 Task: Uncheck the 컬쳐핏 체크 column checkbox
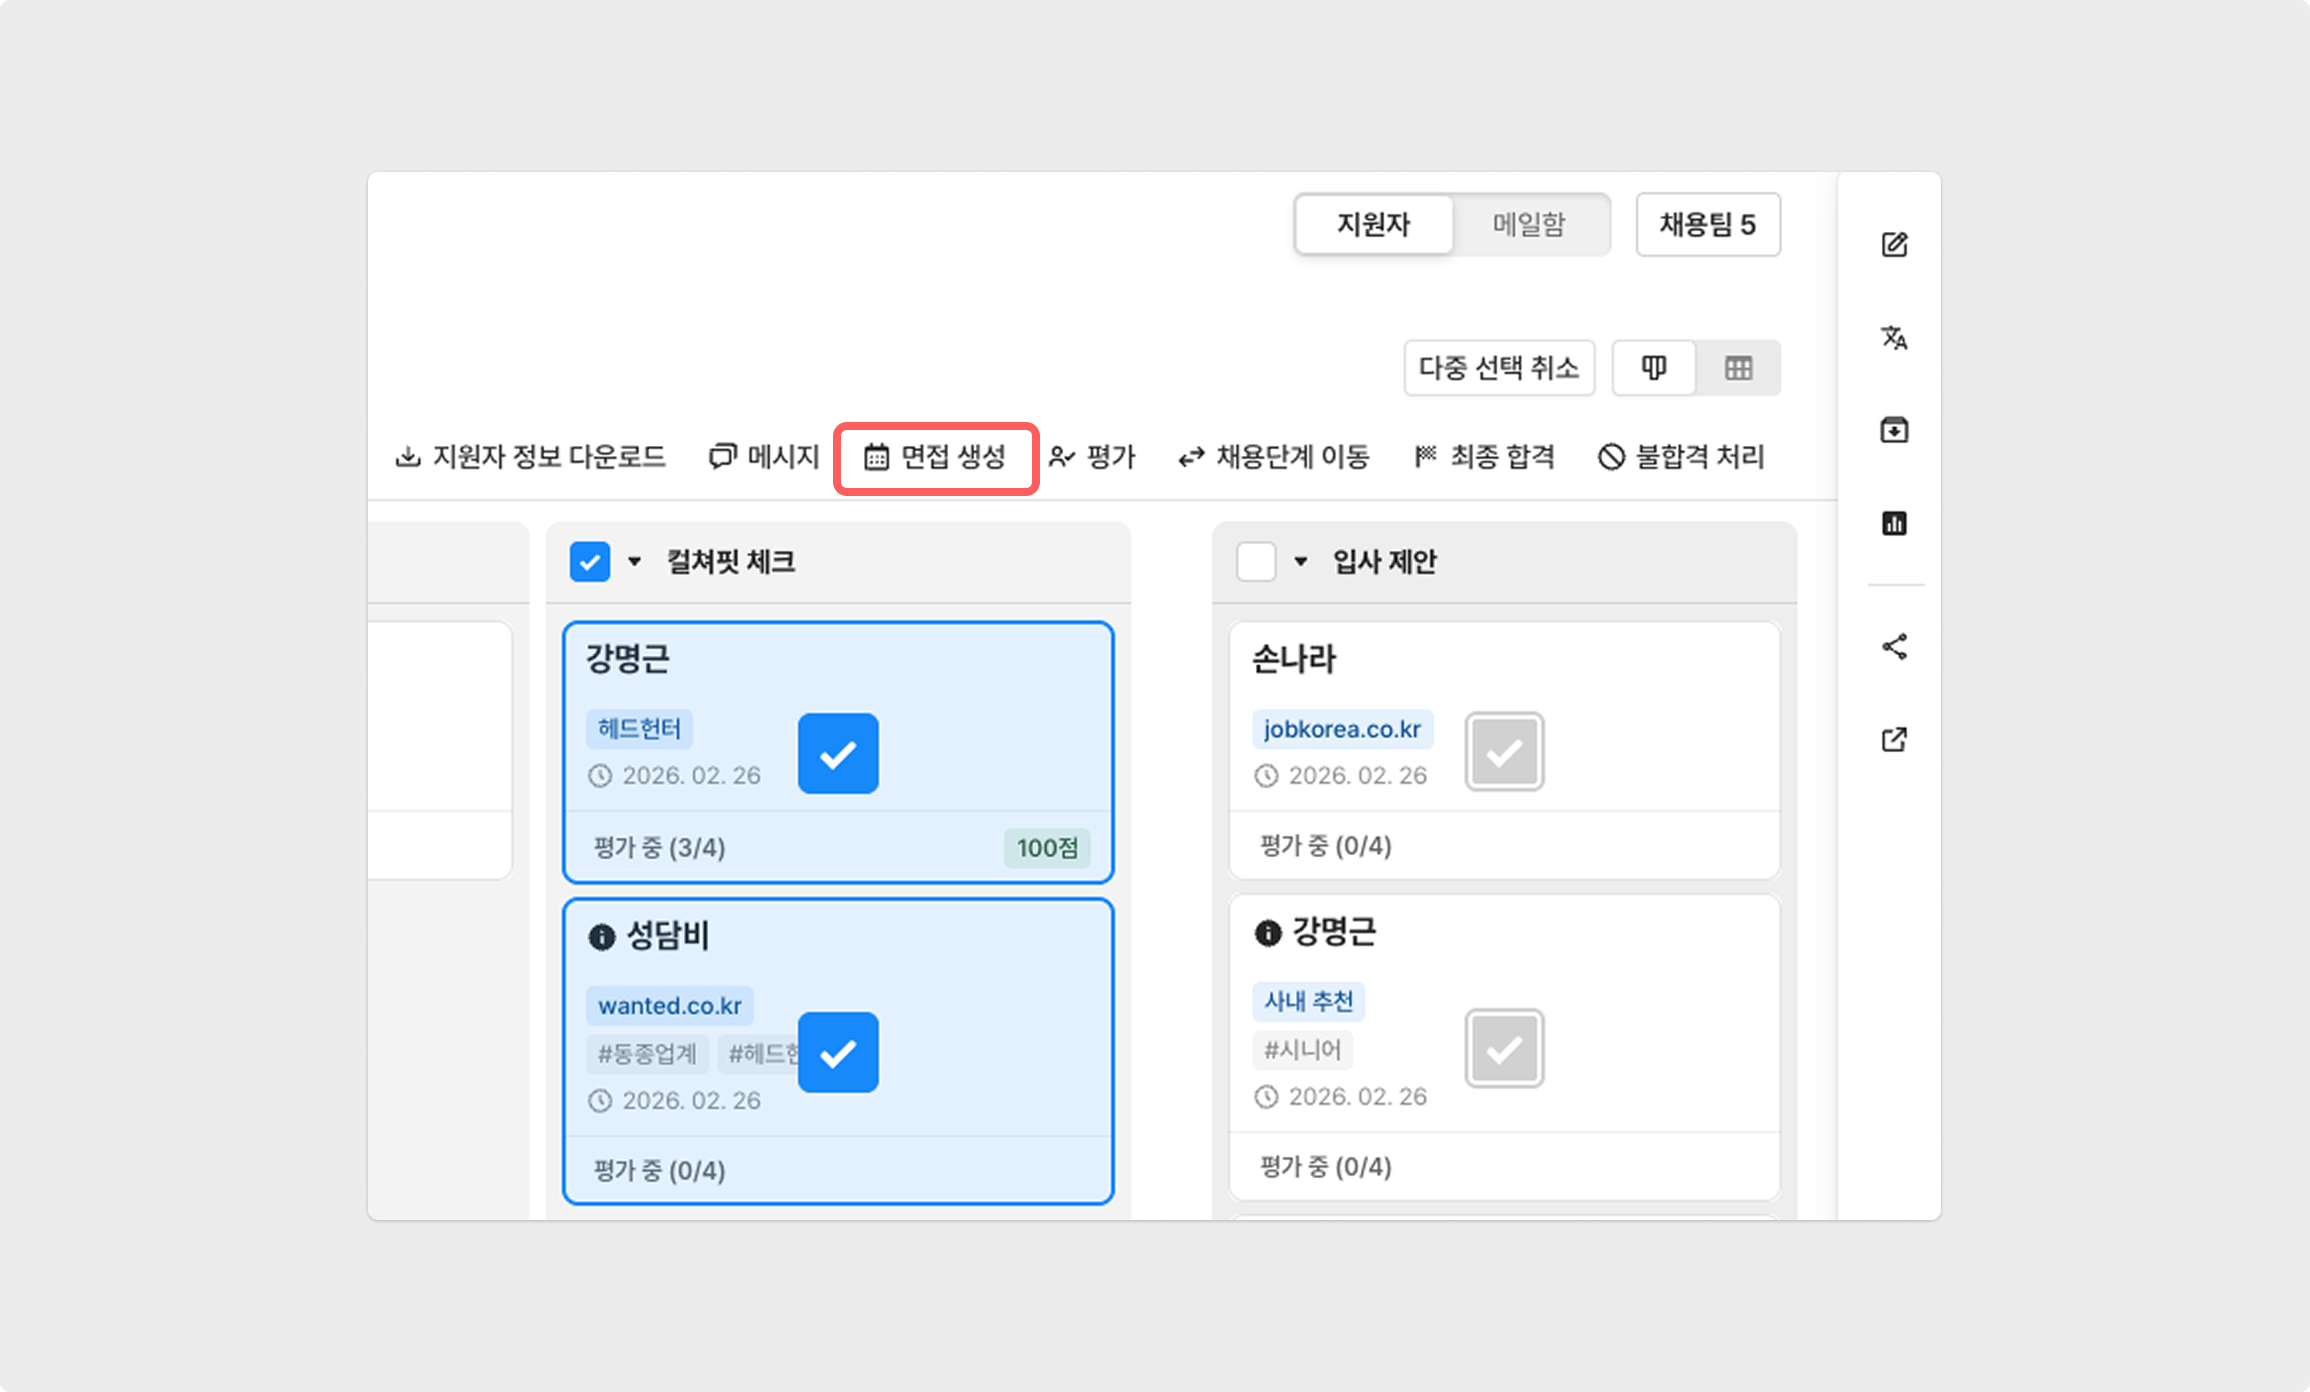(590, 562)
